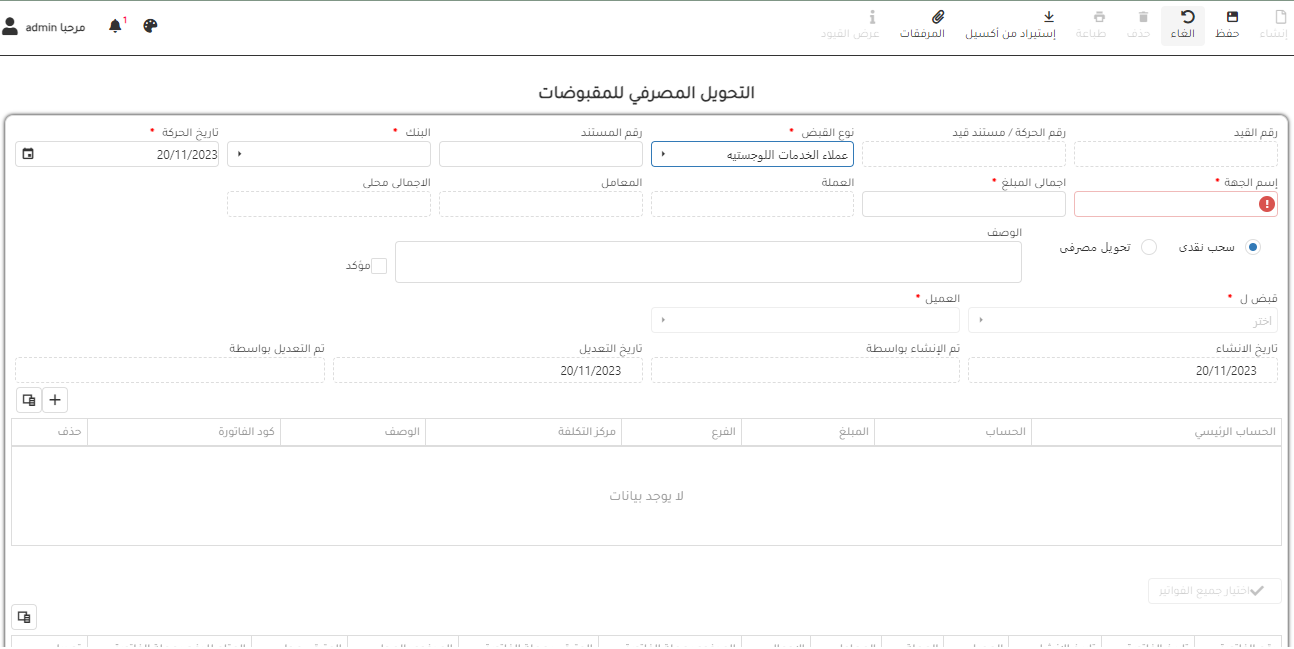Click the admin user profile icon

(10, 27)
